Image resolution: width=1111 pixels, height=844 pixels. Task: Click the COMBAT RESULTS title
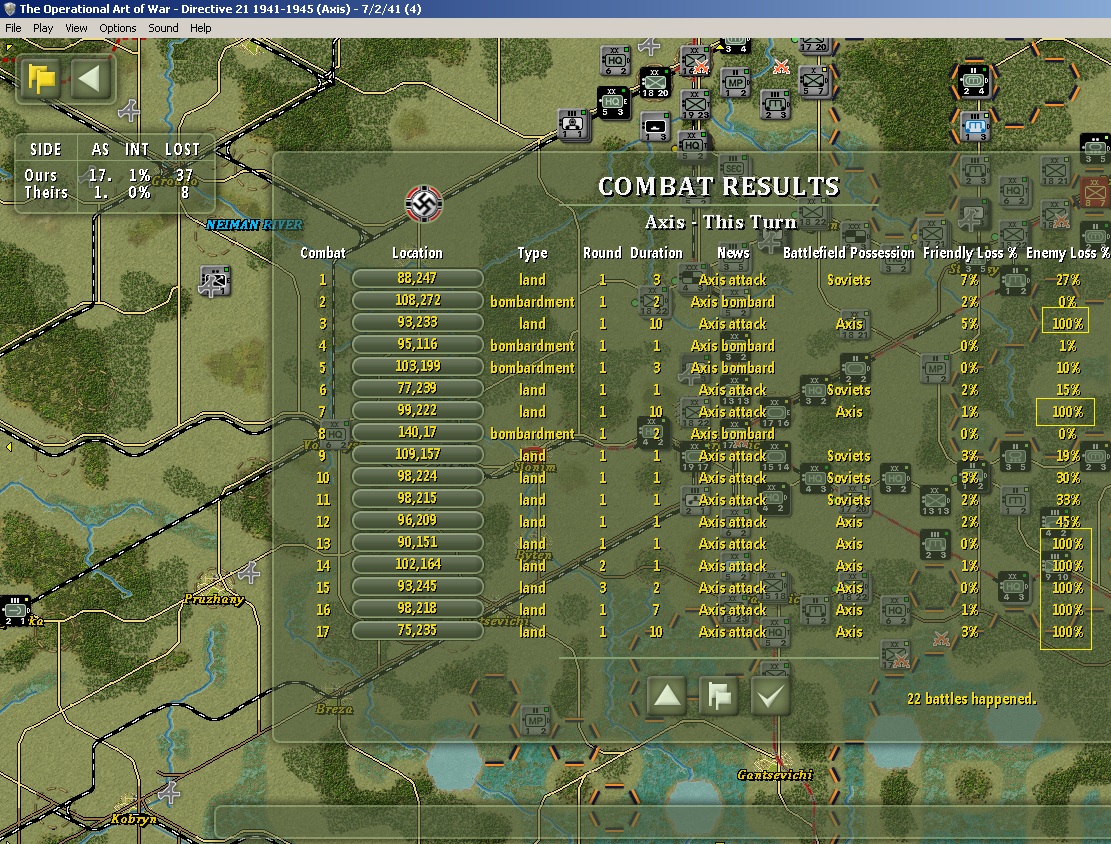click(x=718, y=186)
